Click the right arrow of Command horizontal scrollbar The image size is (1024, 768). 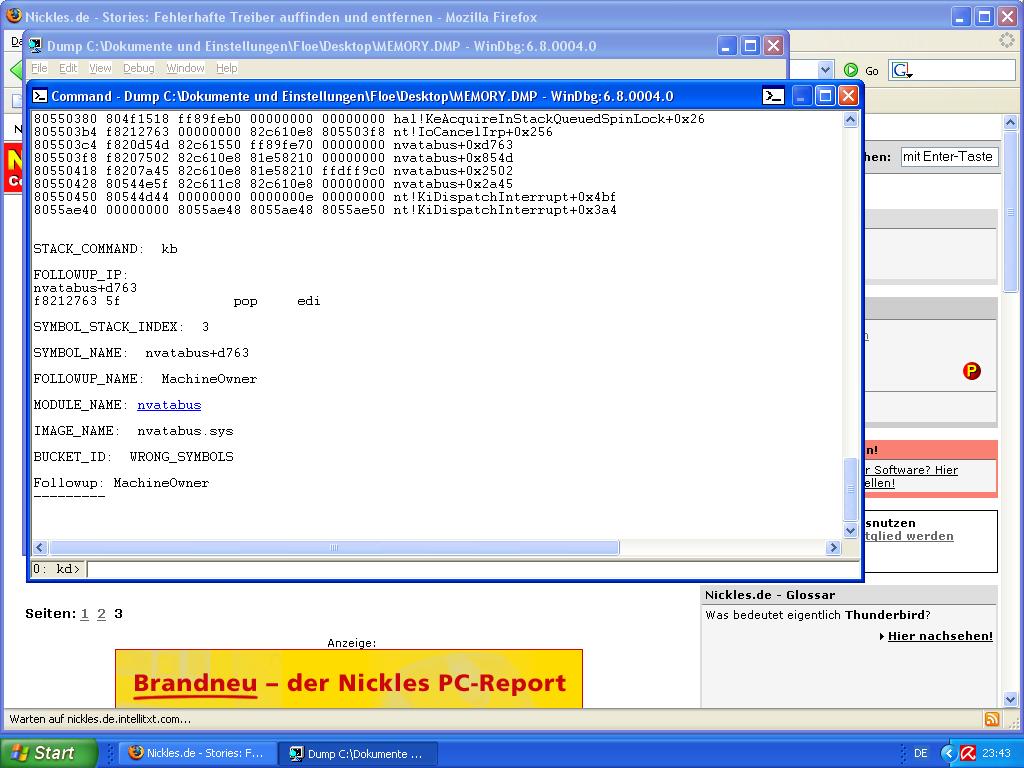pos(833,547)
